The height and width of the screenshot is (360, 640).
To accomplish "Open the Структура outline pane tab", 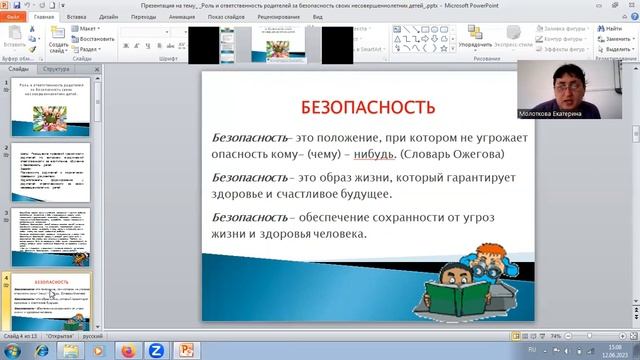I will [56, 69].
